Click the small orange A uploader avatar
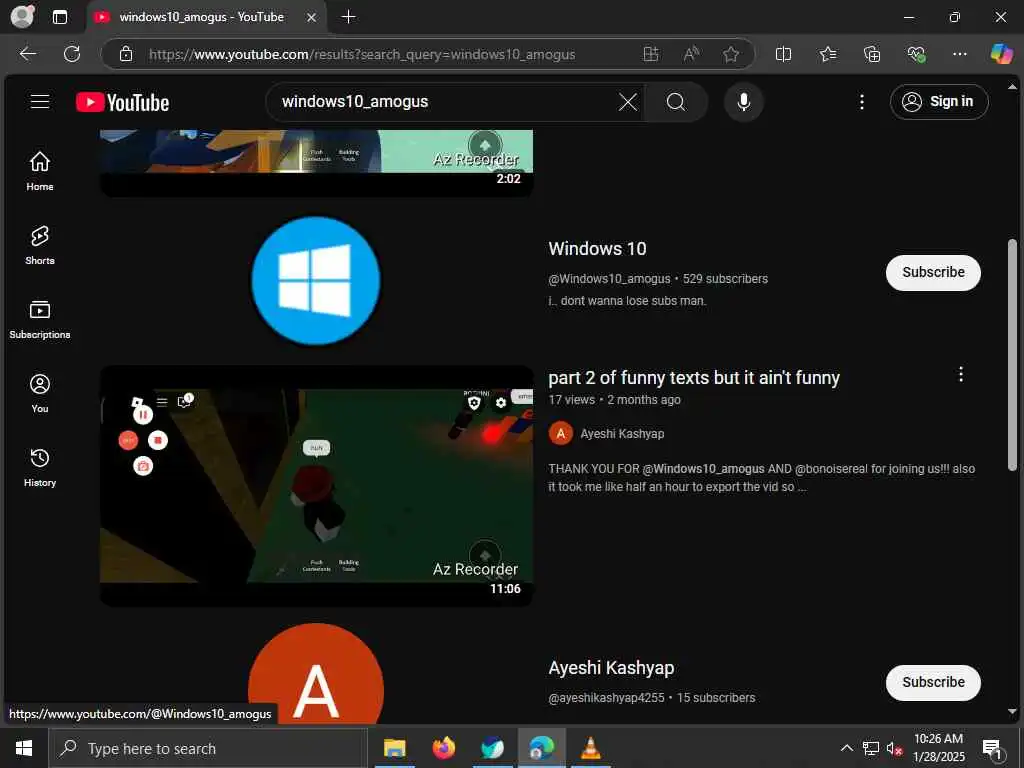This screenshot has width=1024, height=768. click(560, 433)
